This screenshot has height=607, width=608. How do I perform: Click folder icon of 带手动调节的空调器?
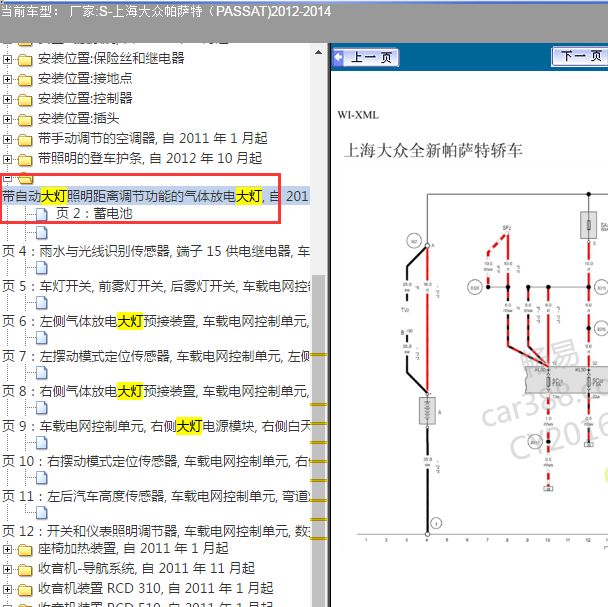pos(25,140)
